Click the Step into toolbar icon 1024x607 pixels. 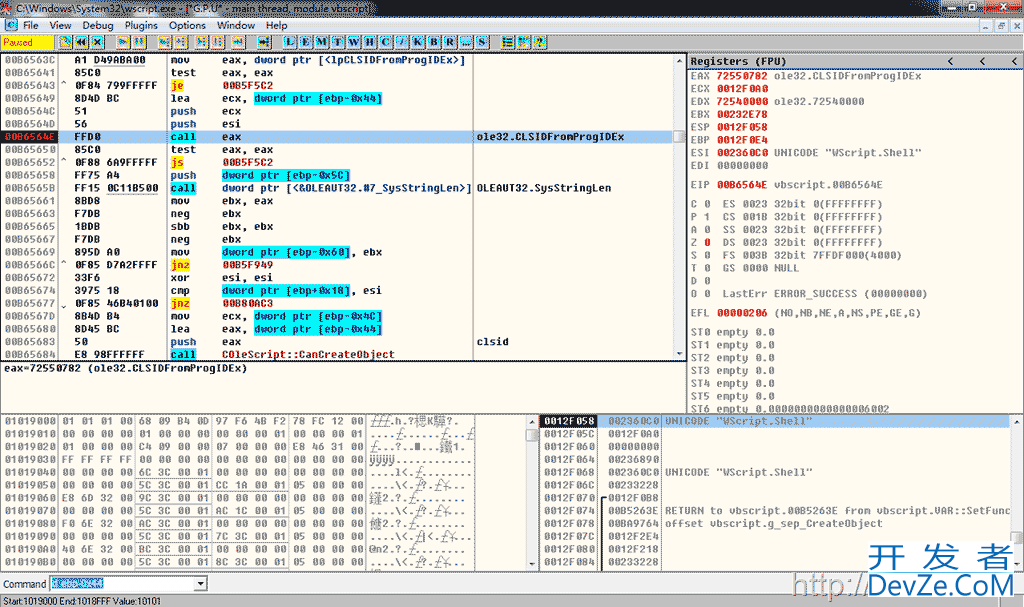[165, 42]
